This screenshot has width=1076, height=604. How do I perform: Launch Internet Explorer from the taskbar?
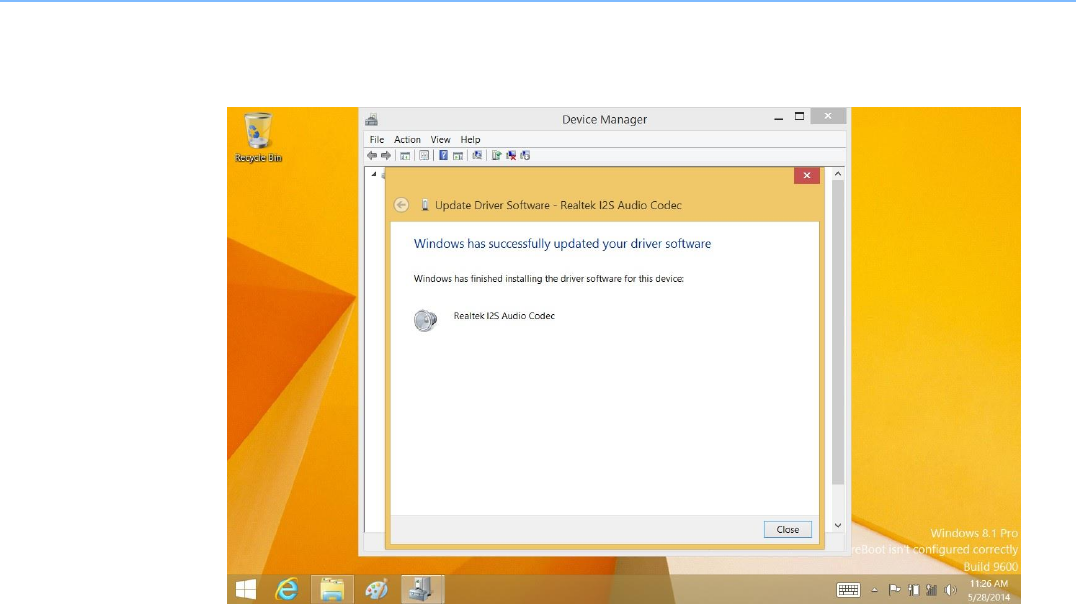287,590
